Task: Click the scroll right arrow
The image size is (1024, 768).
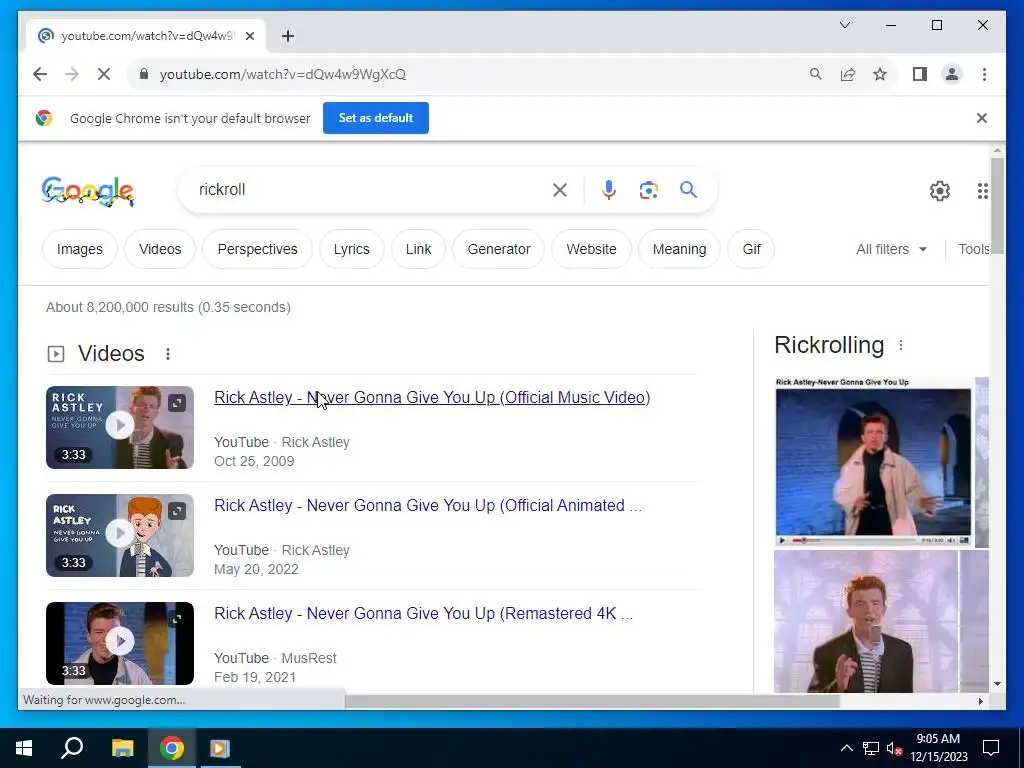Action: (x=980, y=702)
